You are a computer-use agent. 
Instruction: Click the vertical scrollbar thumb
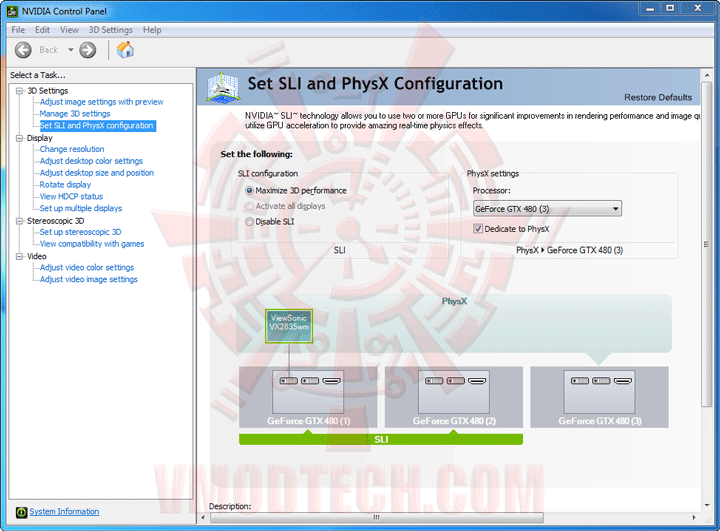707,244
